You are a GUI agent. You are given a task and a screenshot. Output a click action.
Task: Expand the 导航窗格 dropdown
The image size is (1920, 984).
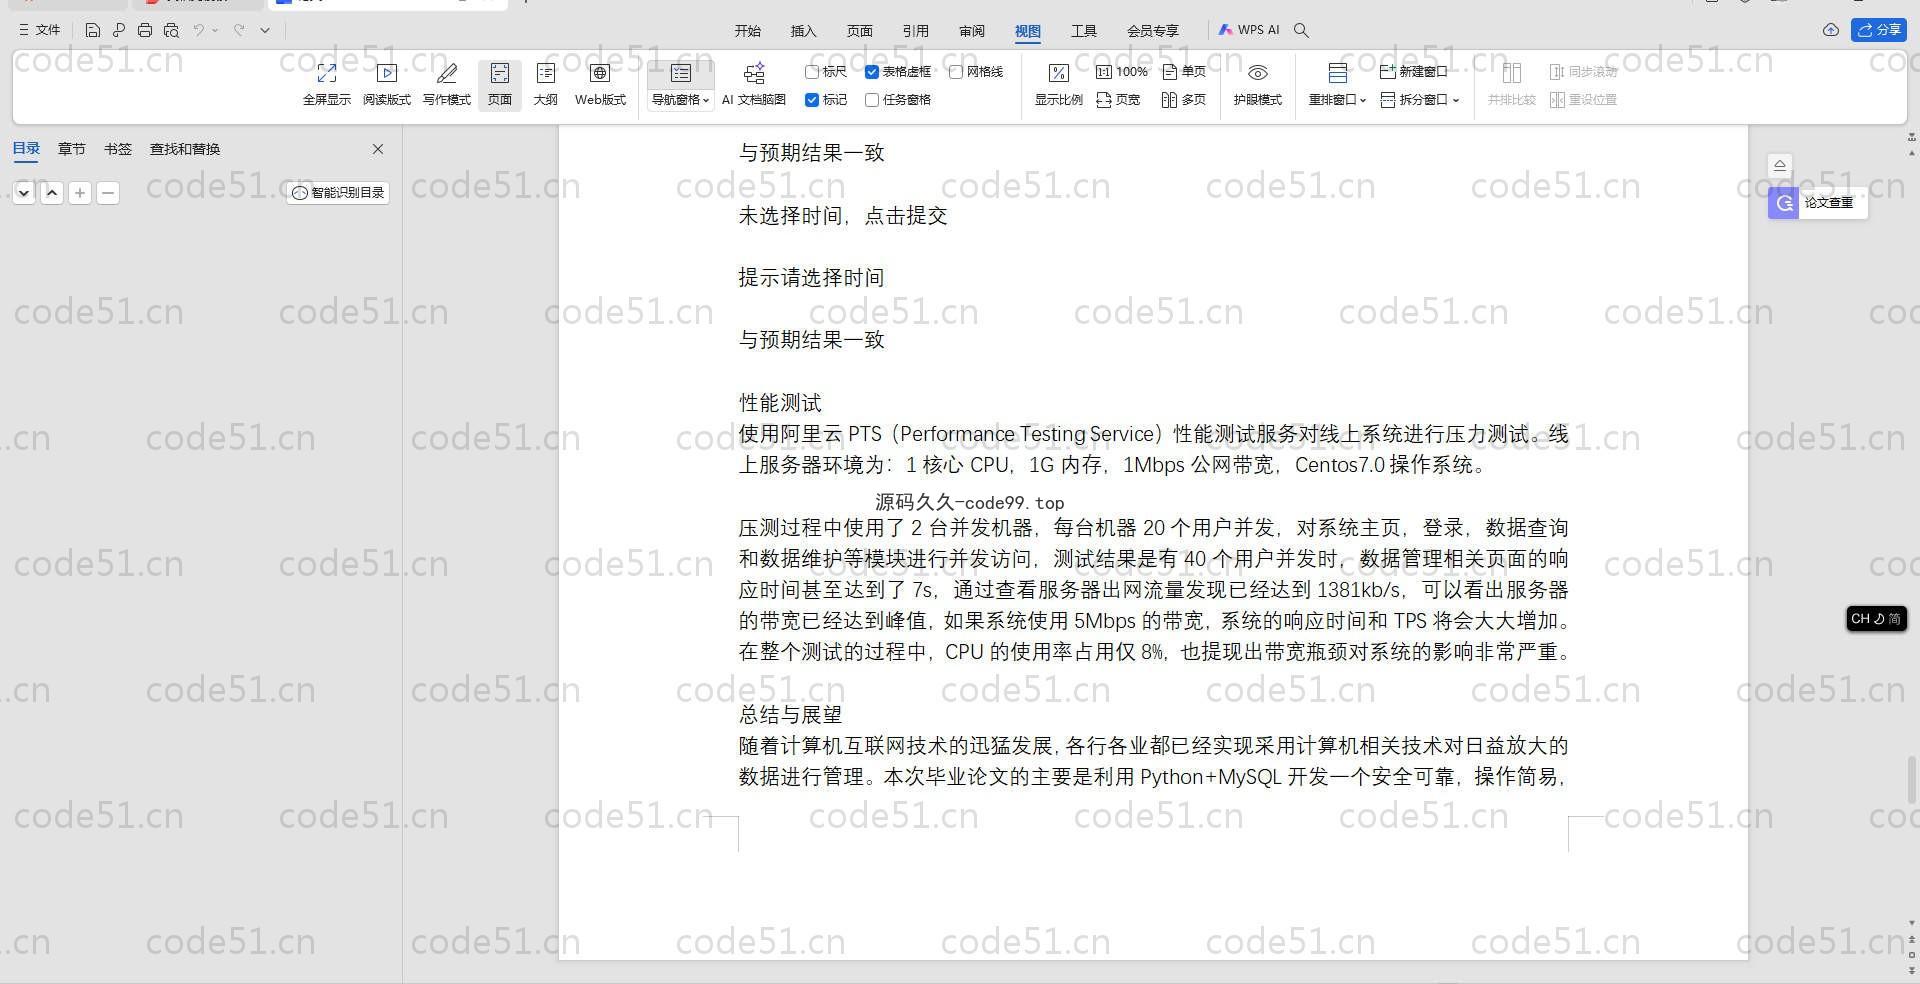tap(681, 100)
